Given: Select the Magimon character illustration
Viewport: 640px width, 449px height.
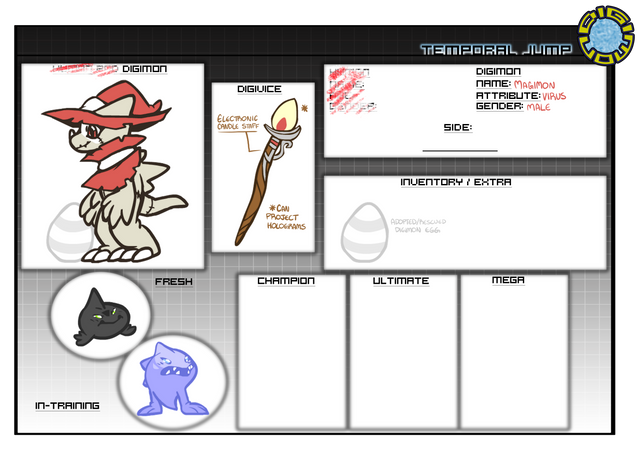Looking at the screenshot, I should [114, 171].
